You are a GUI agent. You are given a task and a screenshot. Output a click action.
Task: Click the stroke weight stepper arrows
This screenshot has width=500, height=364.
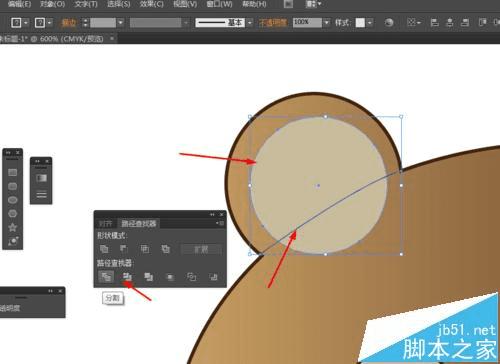point(85,23)
